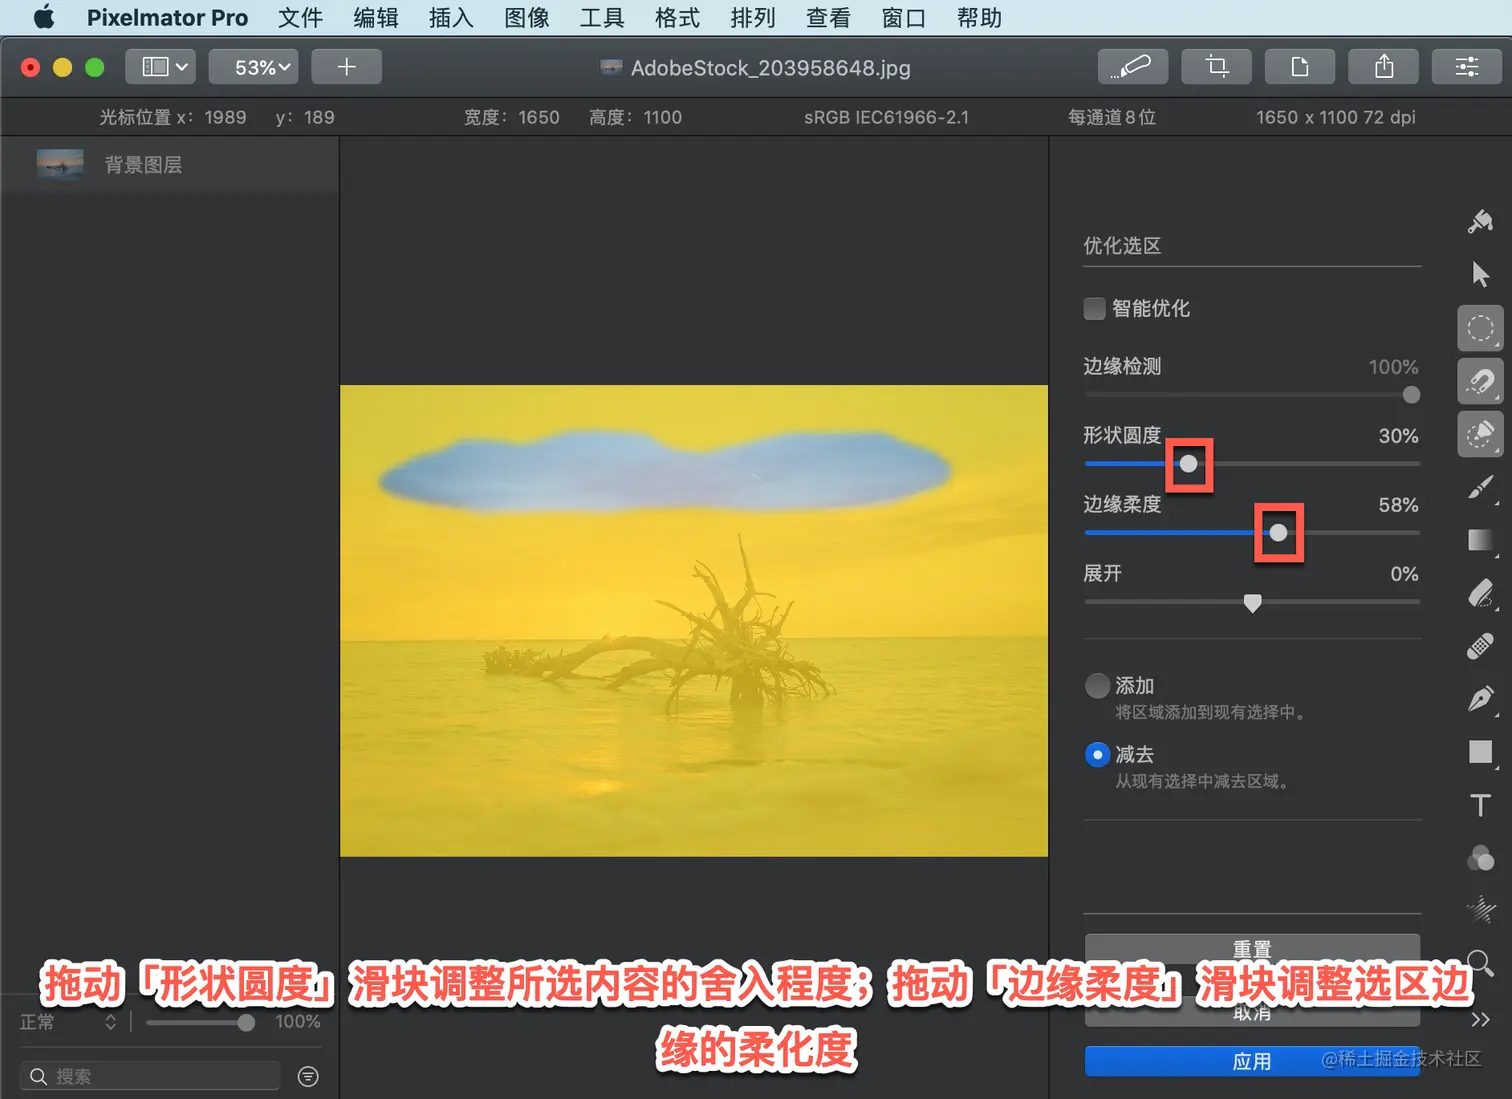Open the 工具 menu
This screenshot has height=1099, width=1512.
click(x=602, y=18)
